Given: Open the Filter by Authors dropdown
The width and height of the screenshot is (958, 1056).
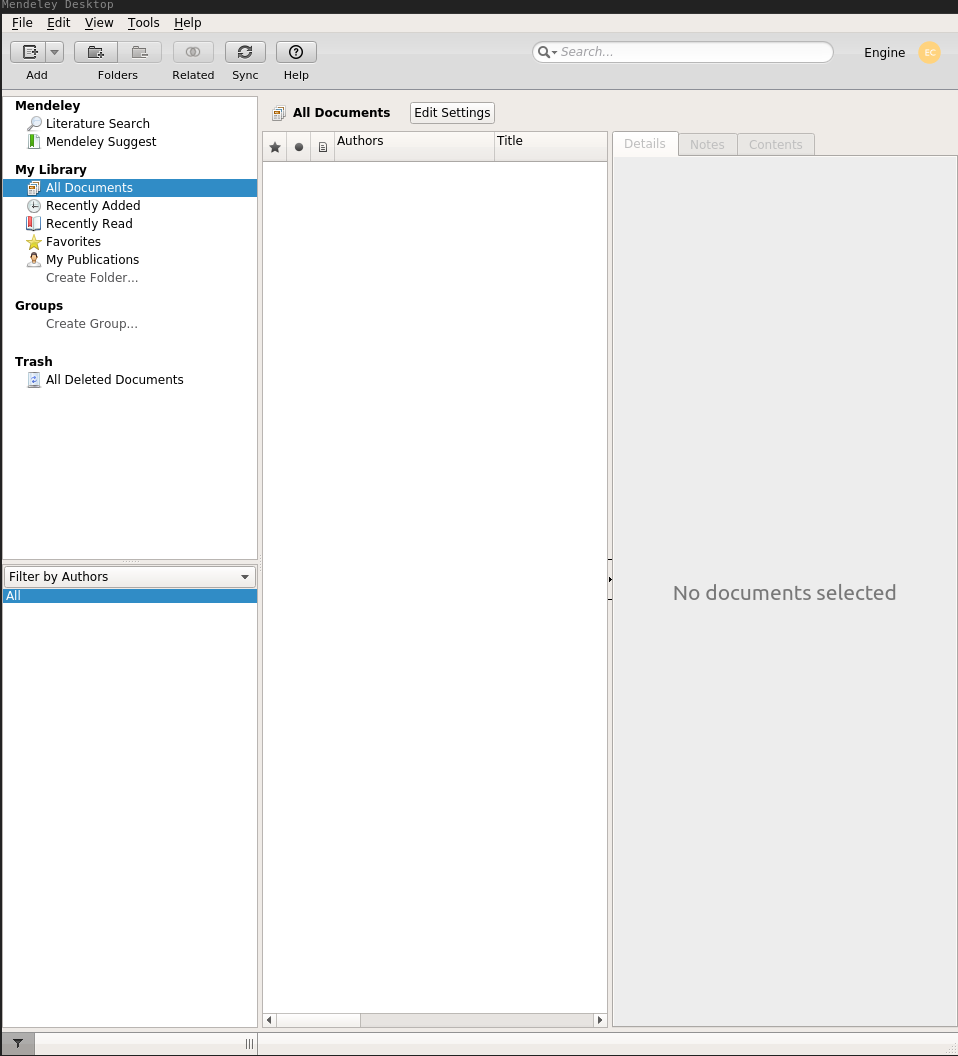Looking at the screenshot, I should click(129, 576).
